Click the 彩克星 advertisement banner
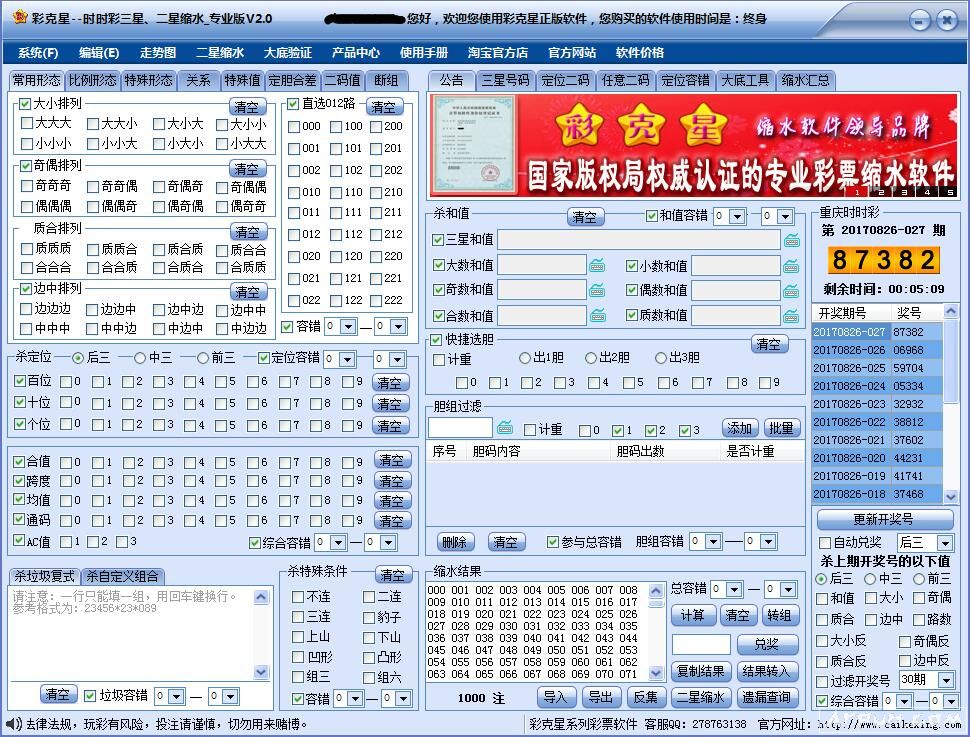The height and width of the screenshot is (737, 970). [x=693, y=146]
